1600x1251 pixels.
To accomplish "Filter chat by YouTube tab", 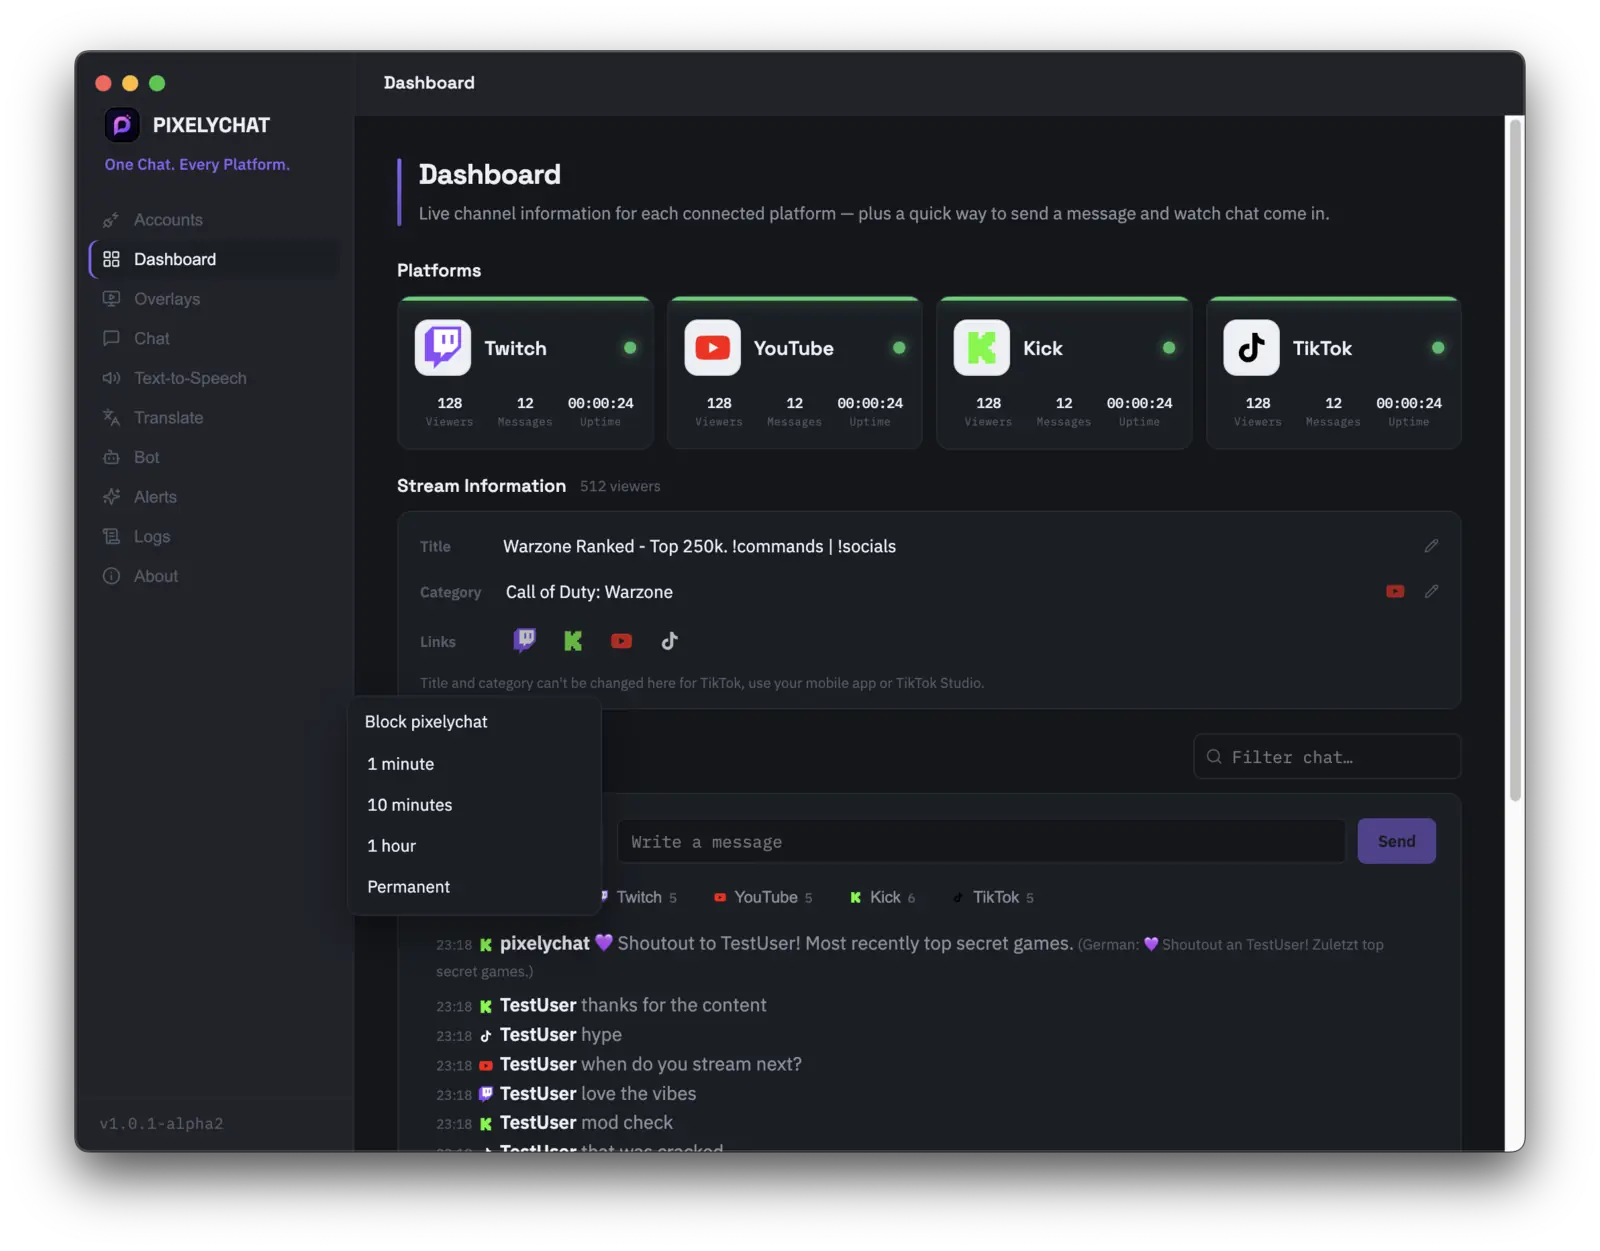I will coord(763,897).
